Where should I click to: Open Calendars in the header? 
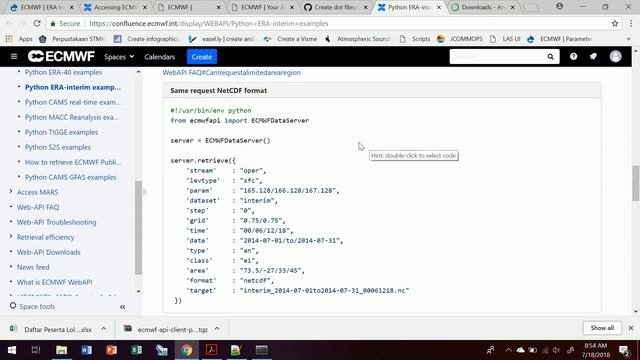(x=160, y=57)
